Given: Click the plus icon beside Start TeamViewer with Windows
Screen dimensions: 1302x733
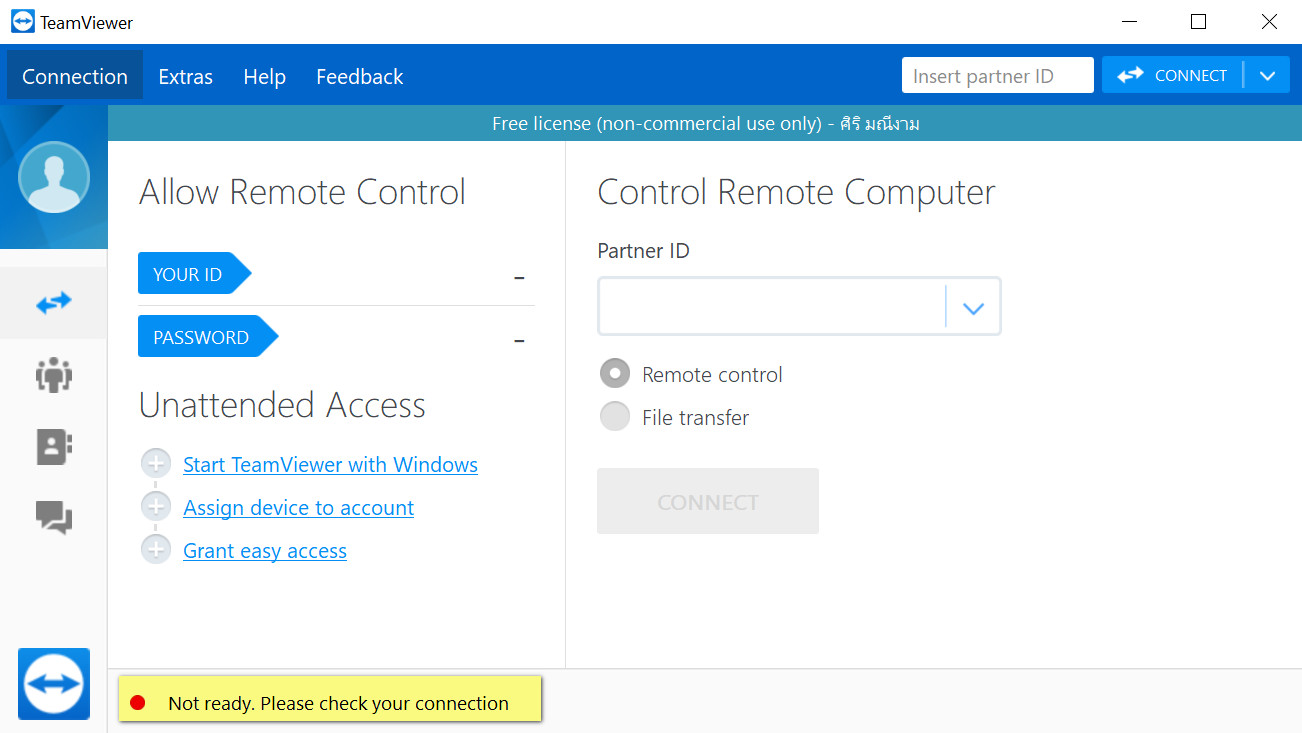Looking at the screenshot, I should [x=156, y=464].
